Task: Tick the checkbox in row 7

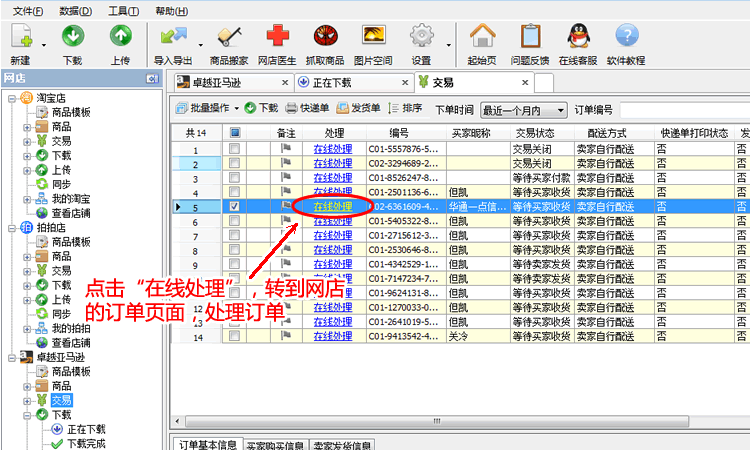Action: (234, 235)
